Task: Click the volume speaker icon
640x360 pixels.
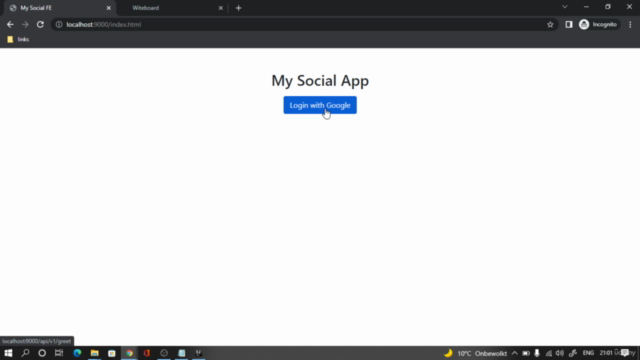Action: click(x=560, y=353)
